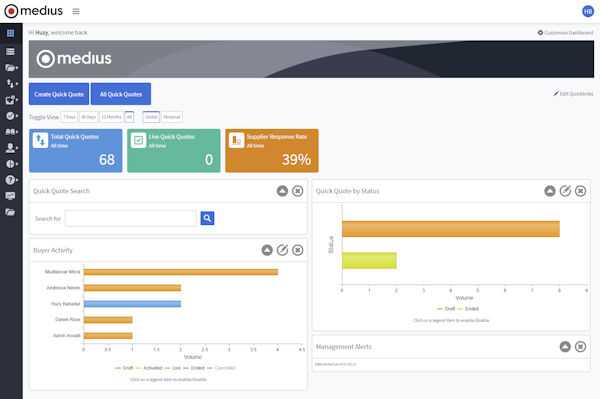Open the HB user avatar
This screenshot has height=399, width=600.
[x=588, y=11]
